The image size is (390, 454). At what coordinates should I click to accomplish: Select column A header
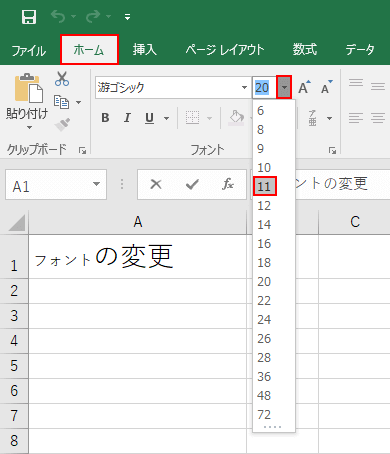coord(138,222)
